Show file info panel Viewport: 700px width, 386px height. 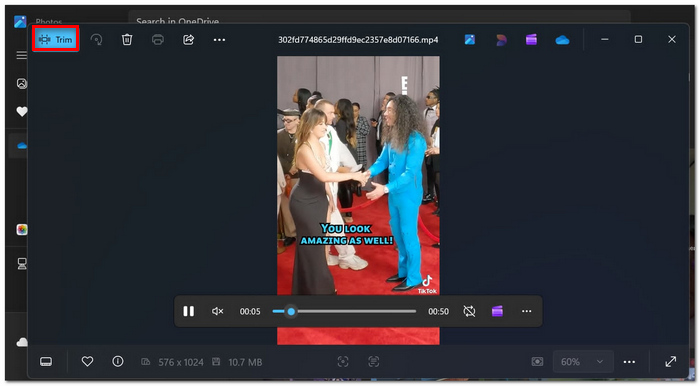pyautogui.click(x=118, y=361)
